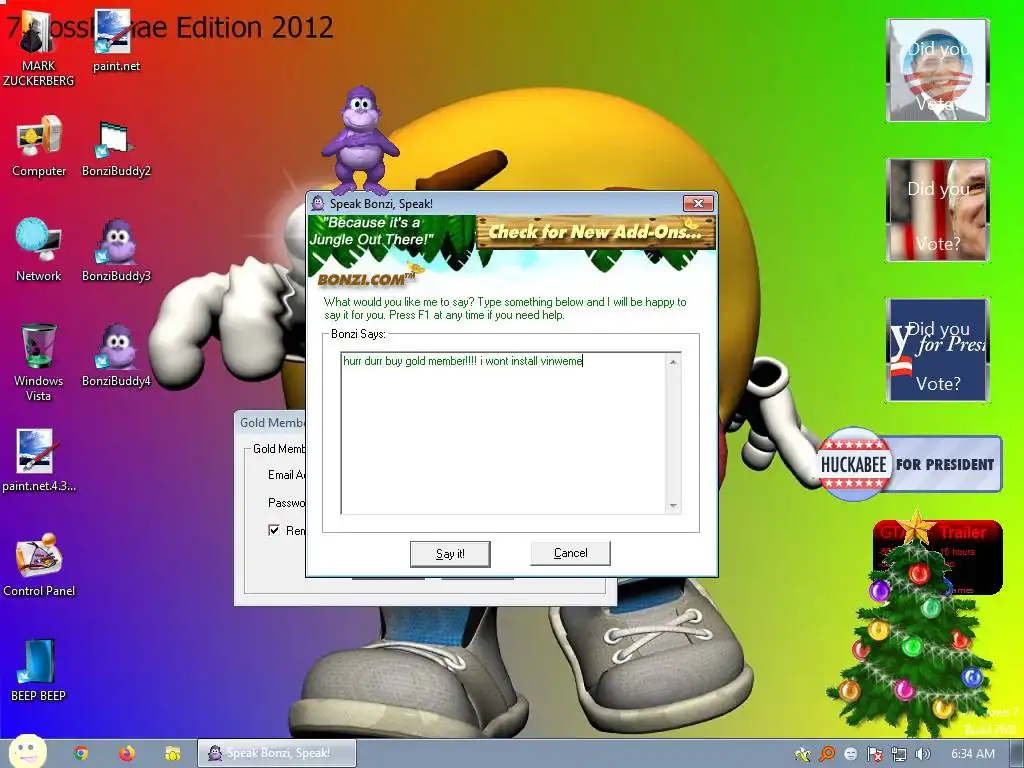Screen dimensions: 1024x768
Task: Select the paint.net.4.3 installer icon
Action: [39, 460]
